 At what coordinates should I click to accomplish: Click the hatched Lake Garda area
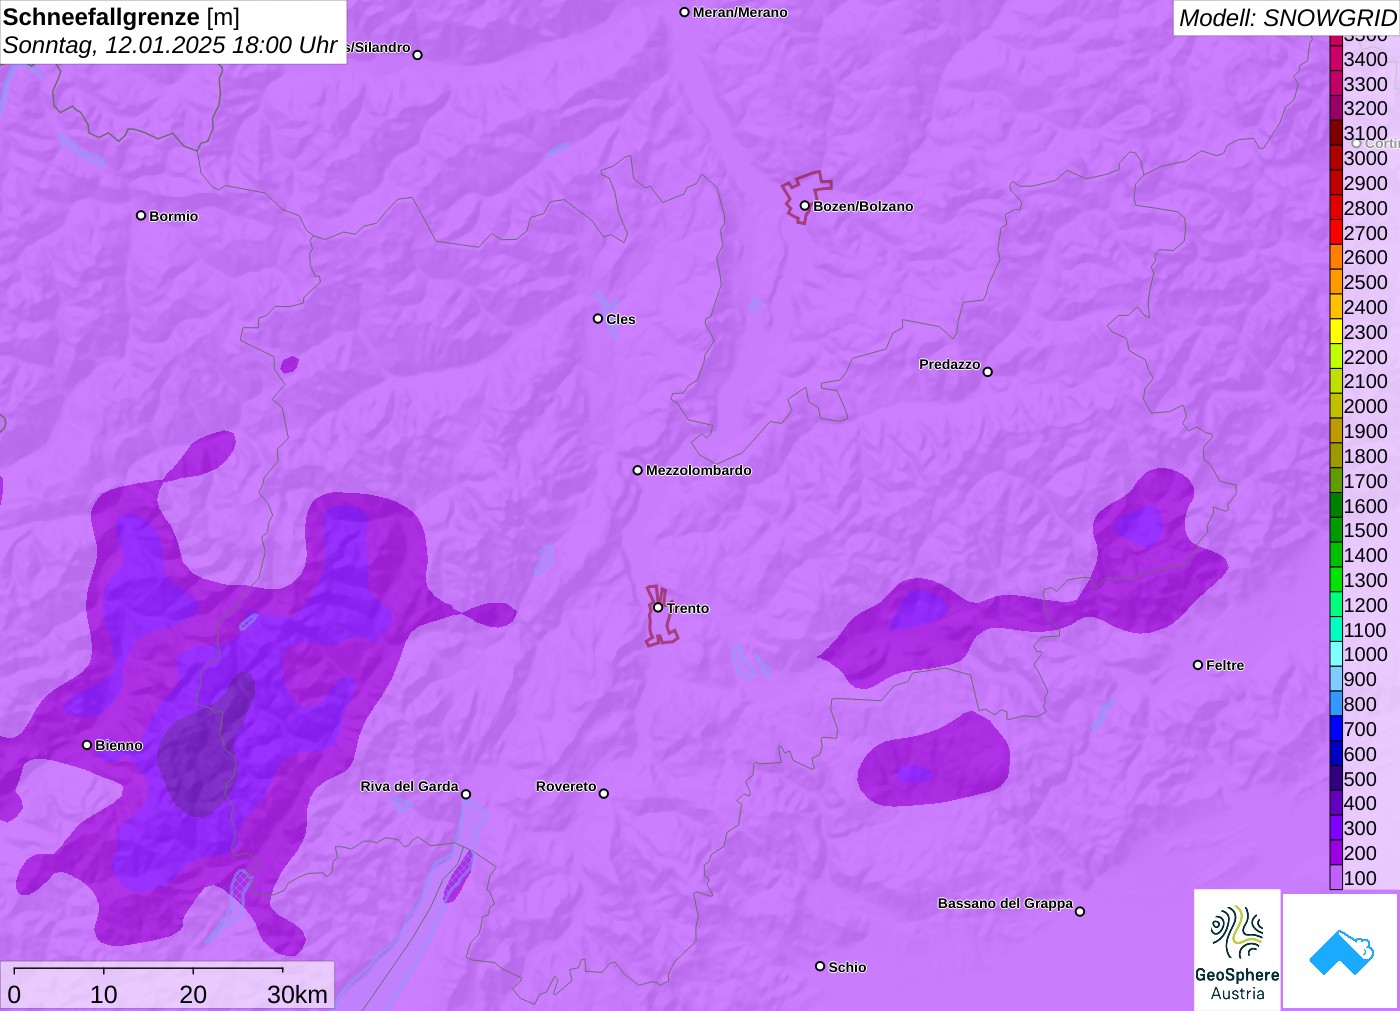[458, 876]
